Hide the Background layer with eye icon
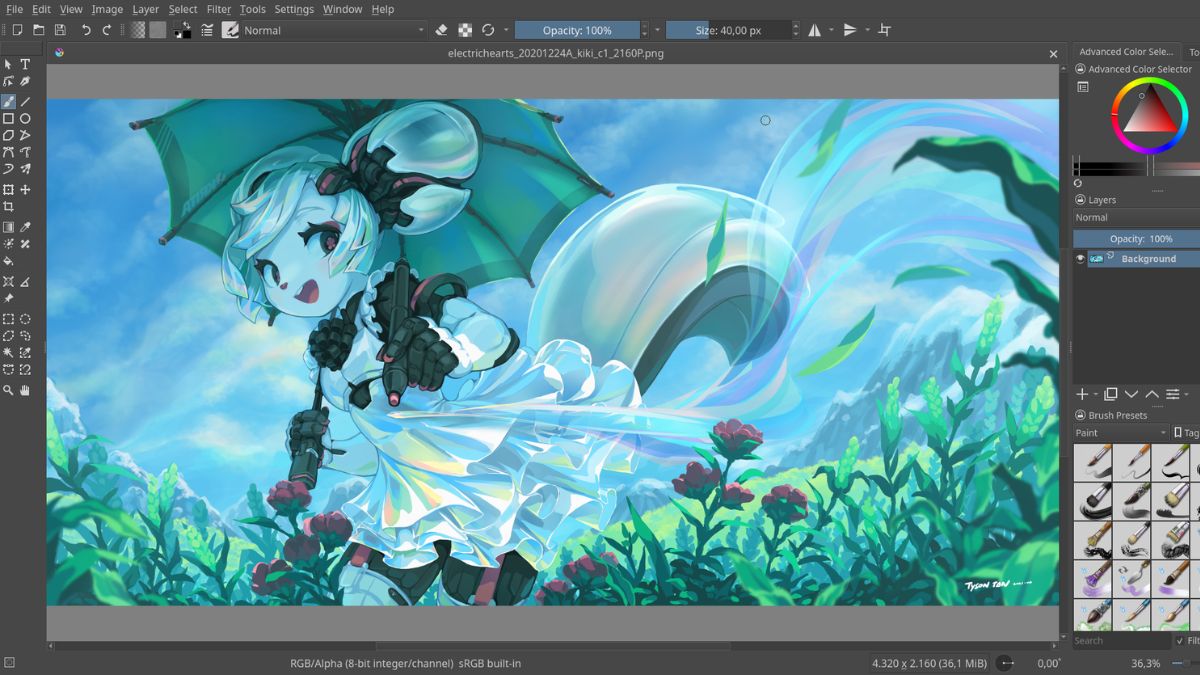 (x=1080, y=259)
